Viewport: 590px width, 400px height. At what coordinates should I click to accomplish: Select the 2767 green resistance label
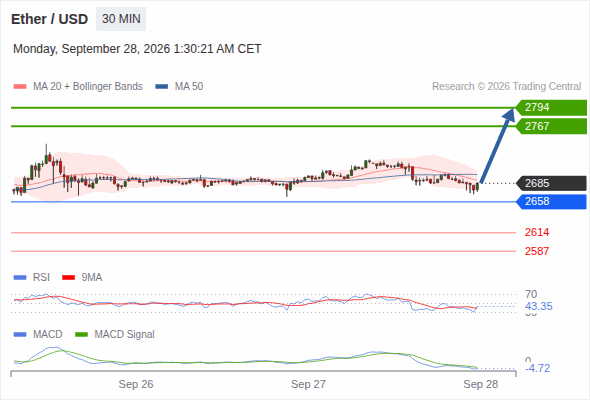click(551, 126)
